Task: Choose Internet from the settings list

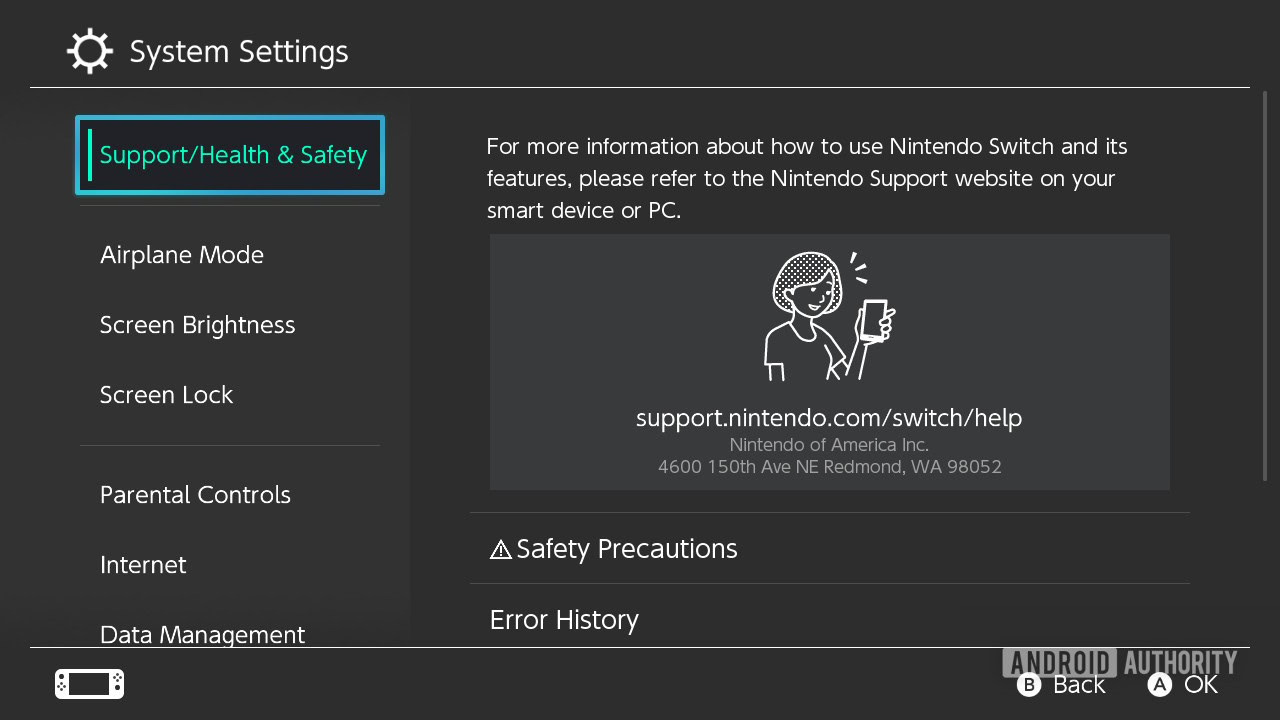Action: [x=143, y=565]
